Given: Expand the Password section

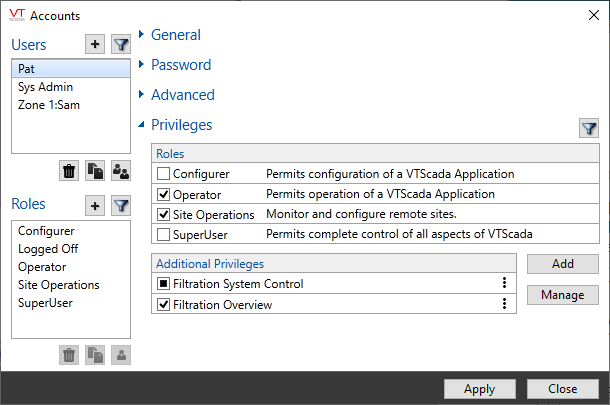Looking at the screenshot, I should point(180,65).
